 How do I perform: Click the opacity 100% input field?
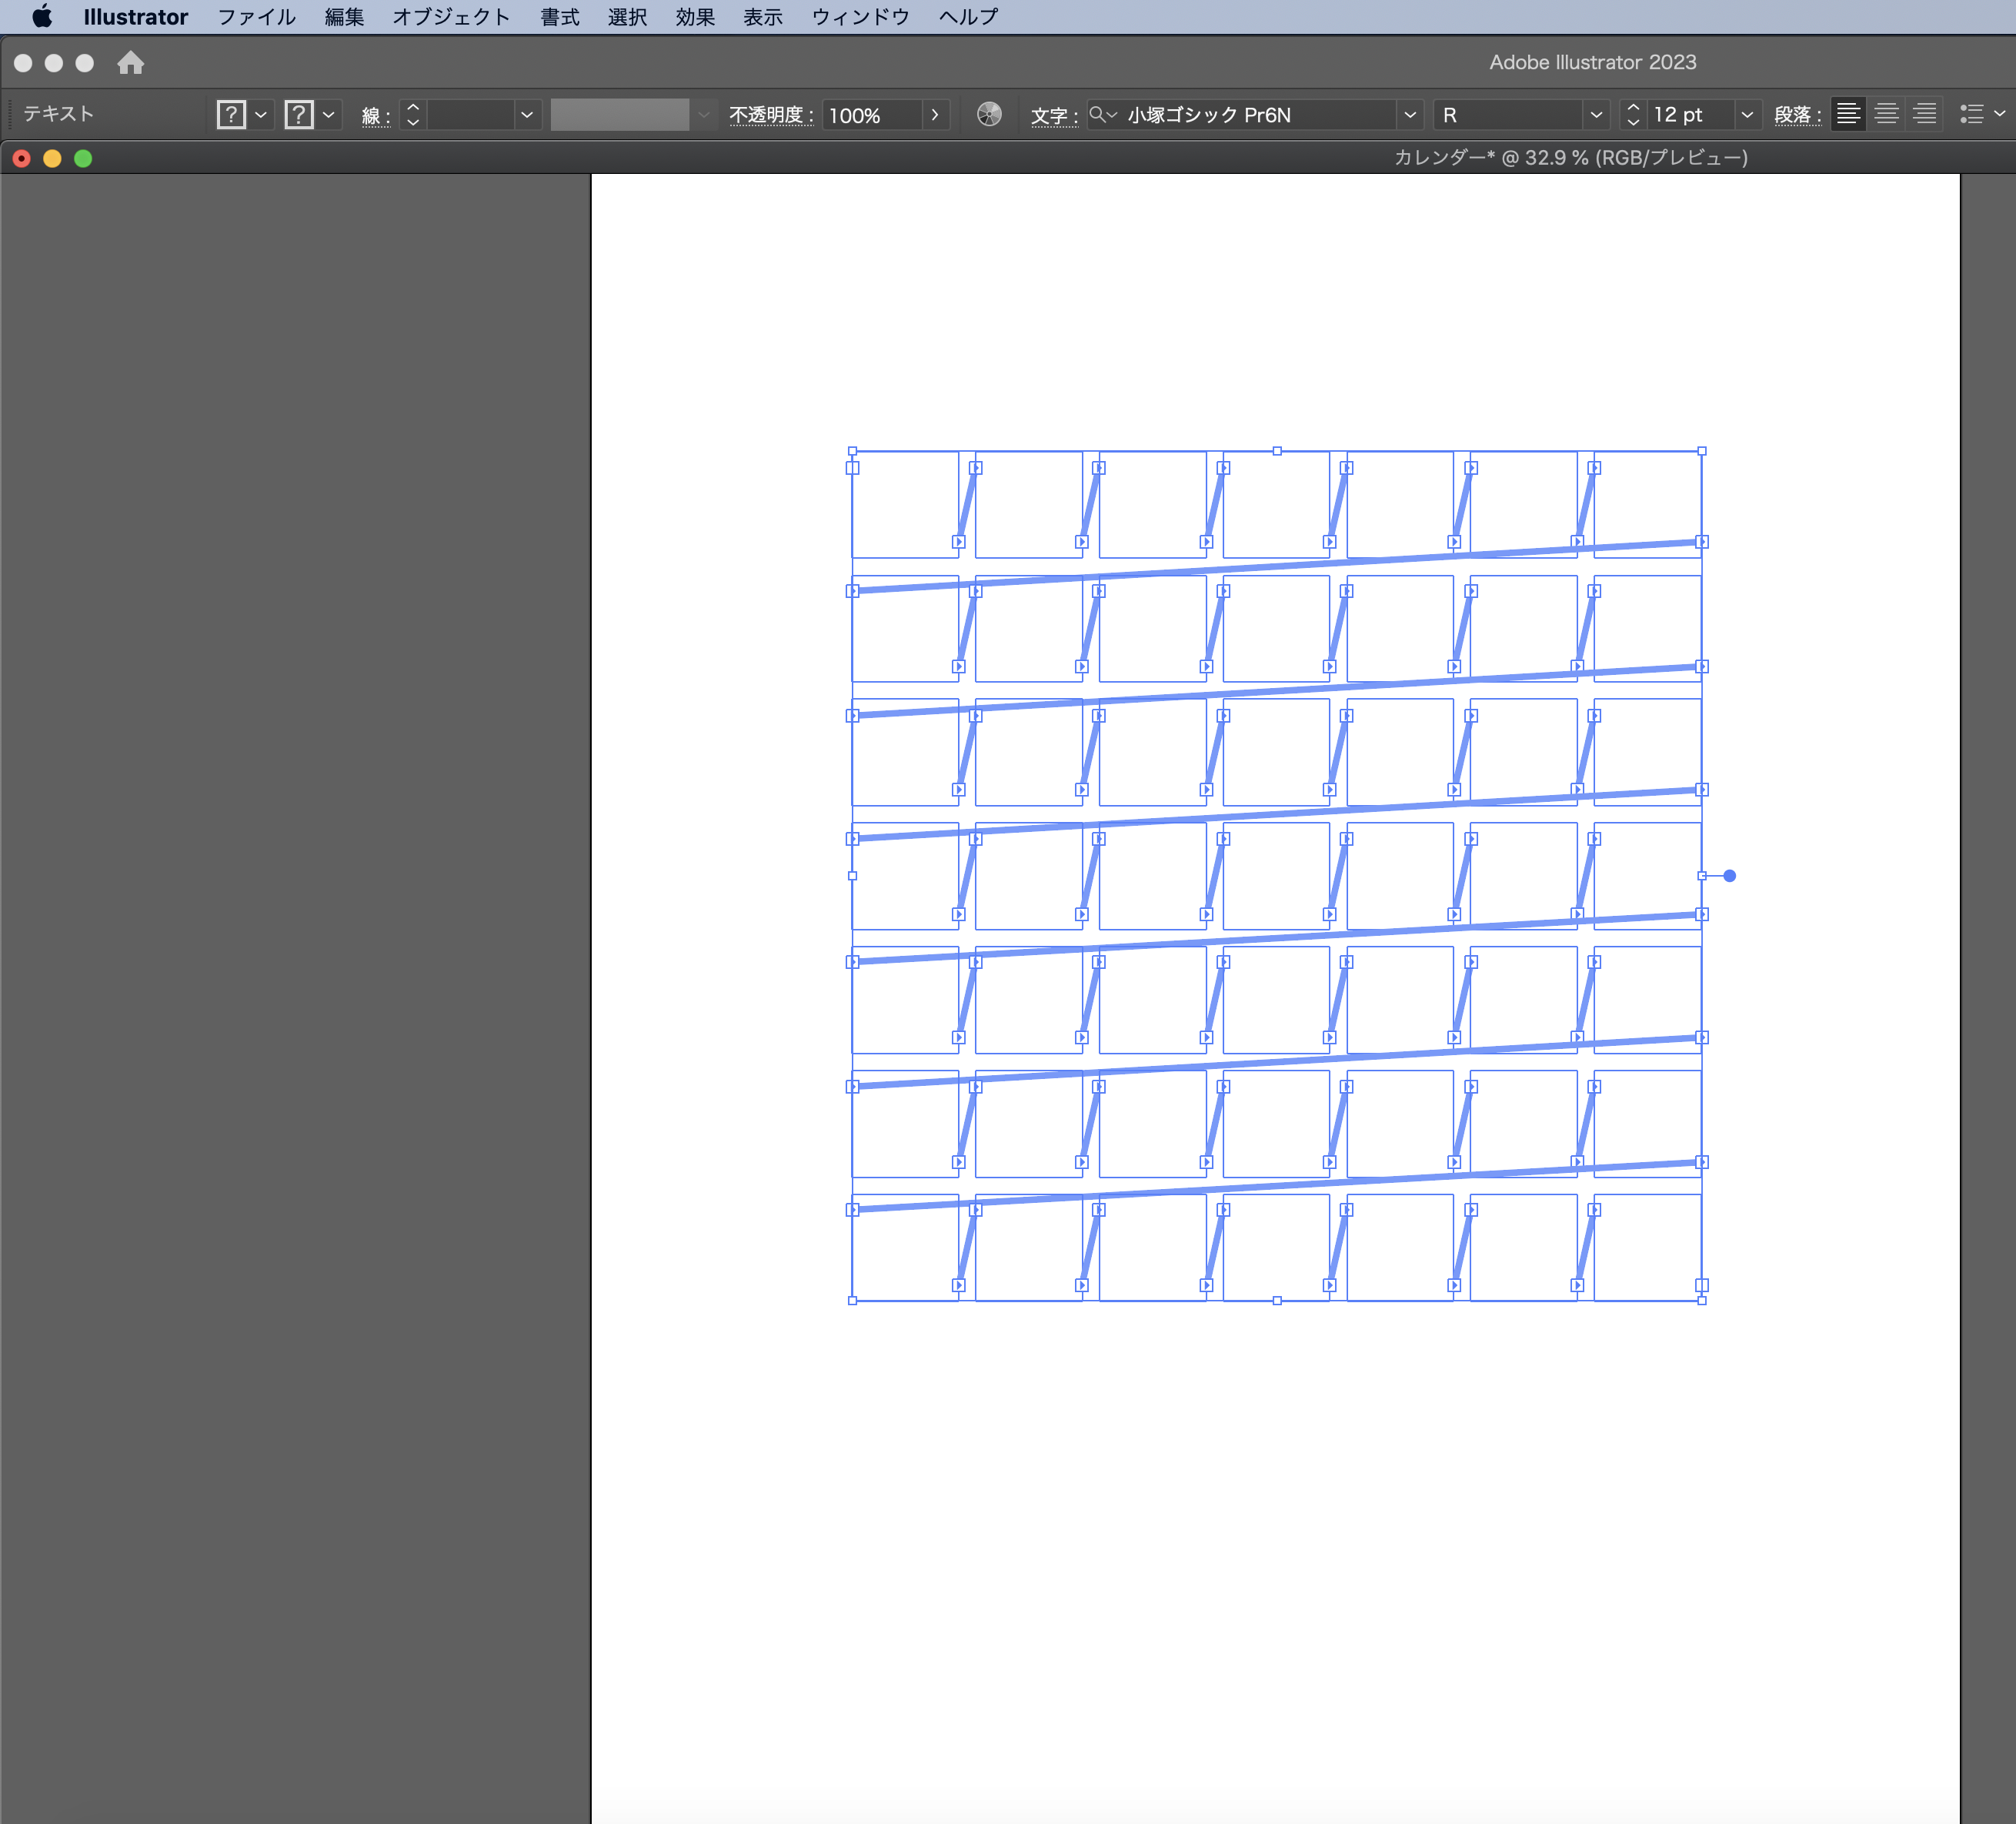click(x=870, y=115)
